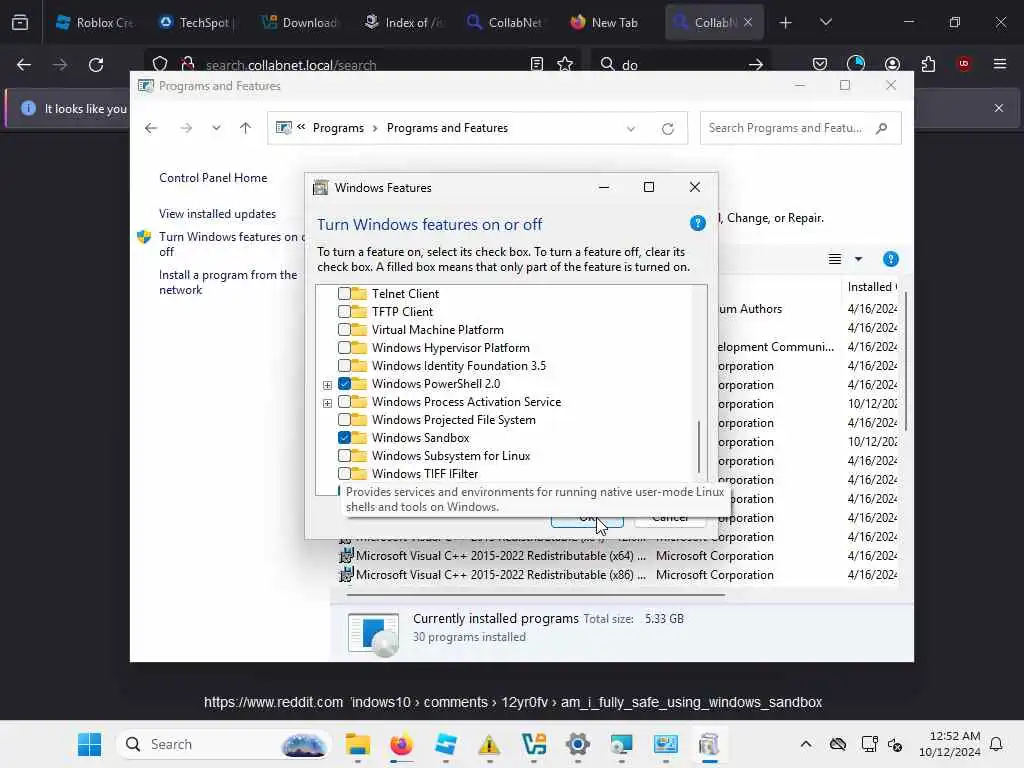The height and width of the screenshot is (768, 1024).
Task: Open the notification bell in system tray
Action: coord(996,744)
